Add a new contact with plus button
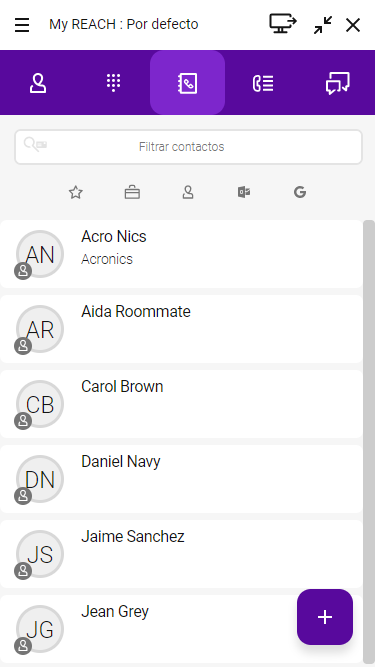 (325, 617)
